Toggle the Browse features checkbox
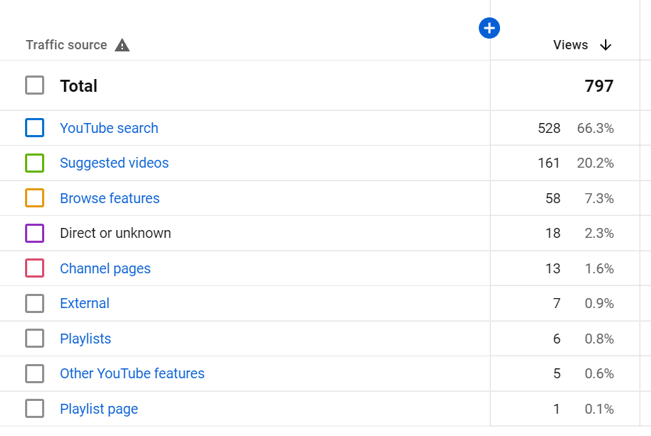Image resolution: width=651 pixels, height=436 pixels. (35, 198)
